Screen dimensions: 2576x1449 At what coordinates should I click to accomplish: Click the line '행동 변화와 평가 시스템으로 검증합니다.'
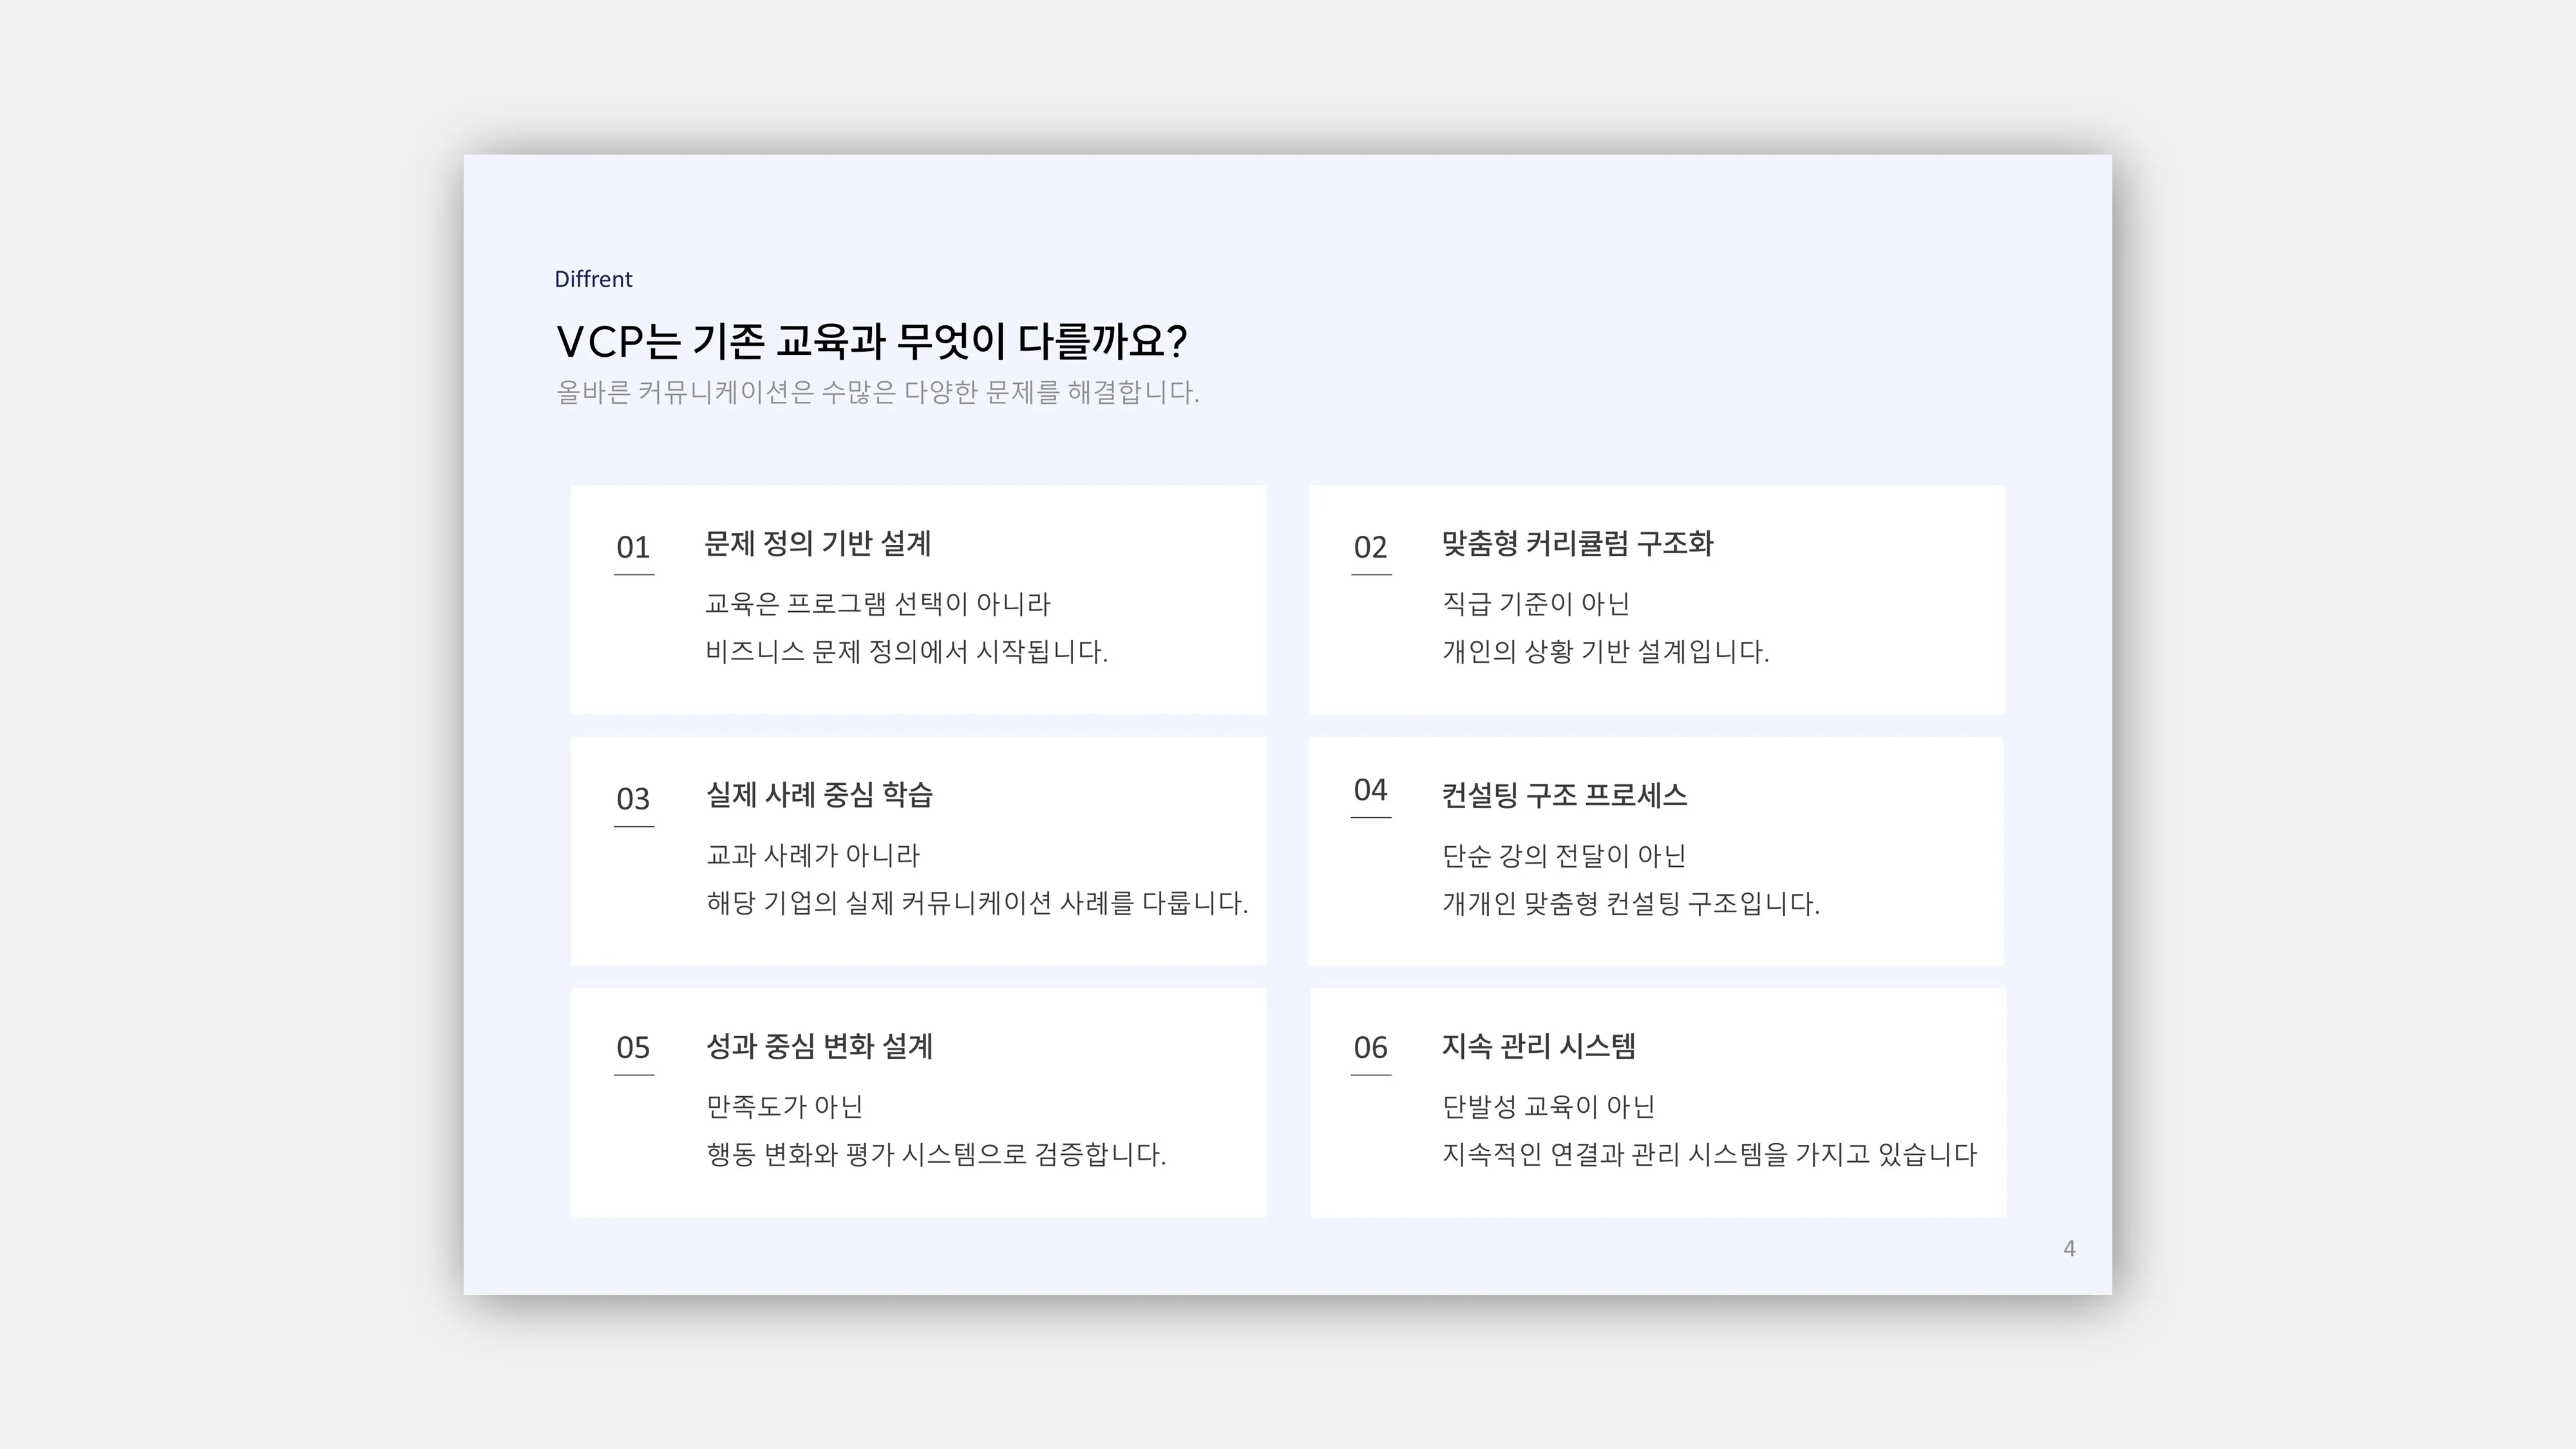[936, 1155]
